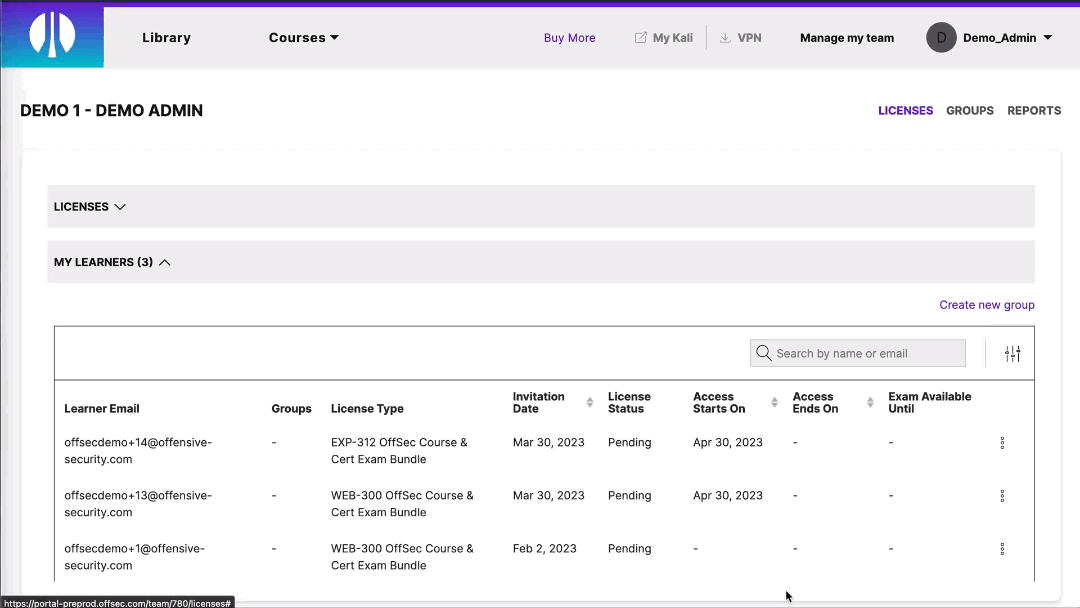Click the Demo_Admin avatar icon
The width and height of the screenshot is (1080, 608).
tap(941, 37)
